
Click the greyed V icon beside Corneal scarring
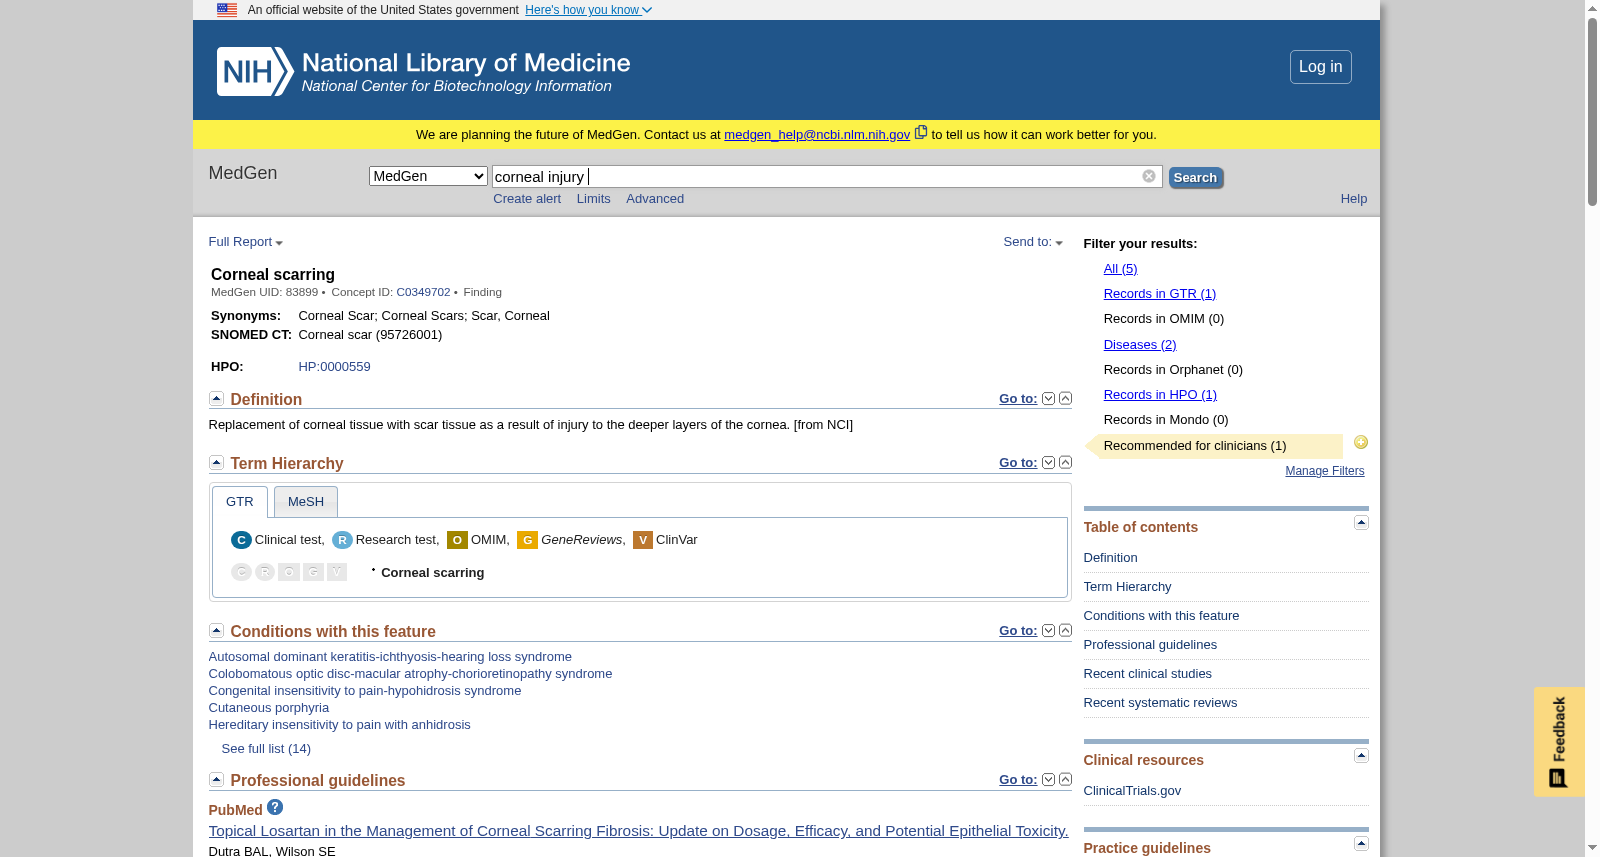(337, 572)
